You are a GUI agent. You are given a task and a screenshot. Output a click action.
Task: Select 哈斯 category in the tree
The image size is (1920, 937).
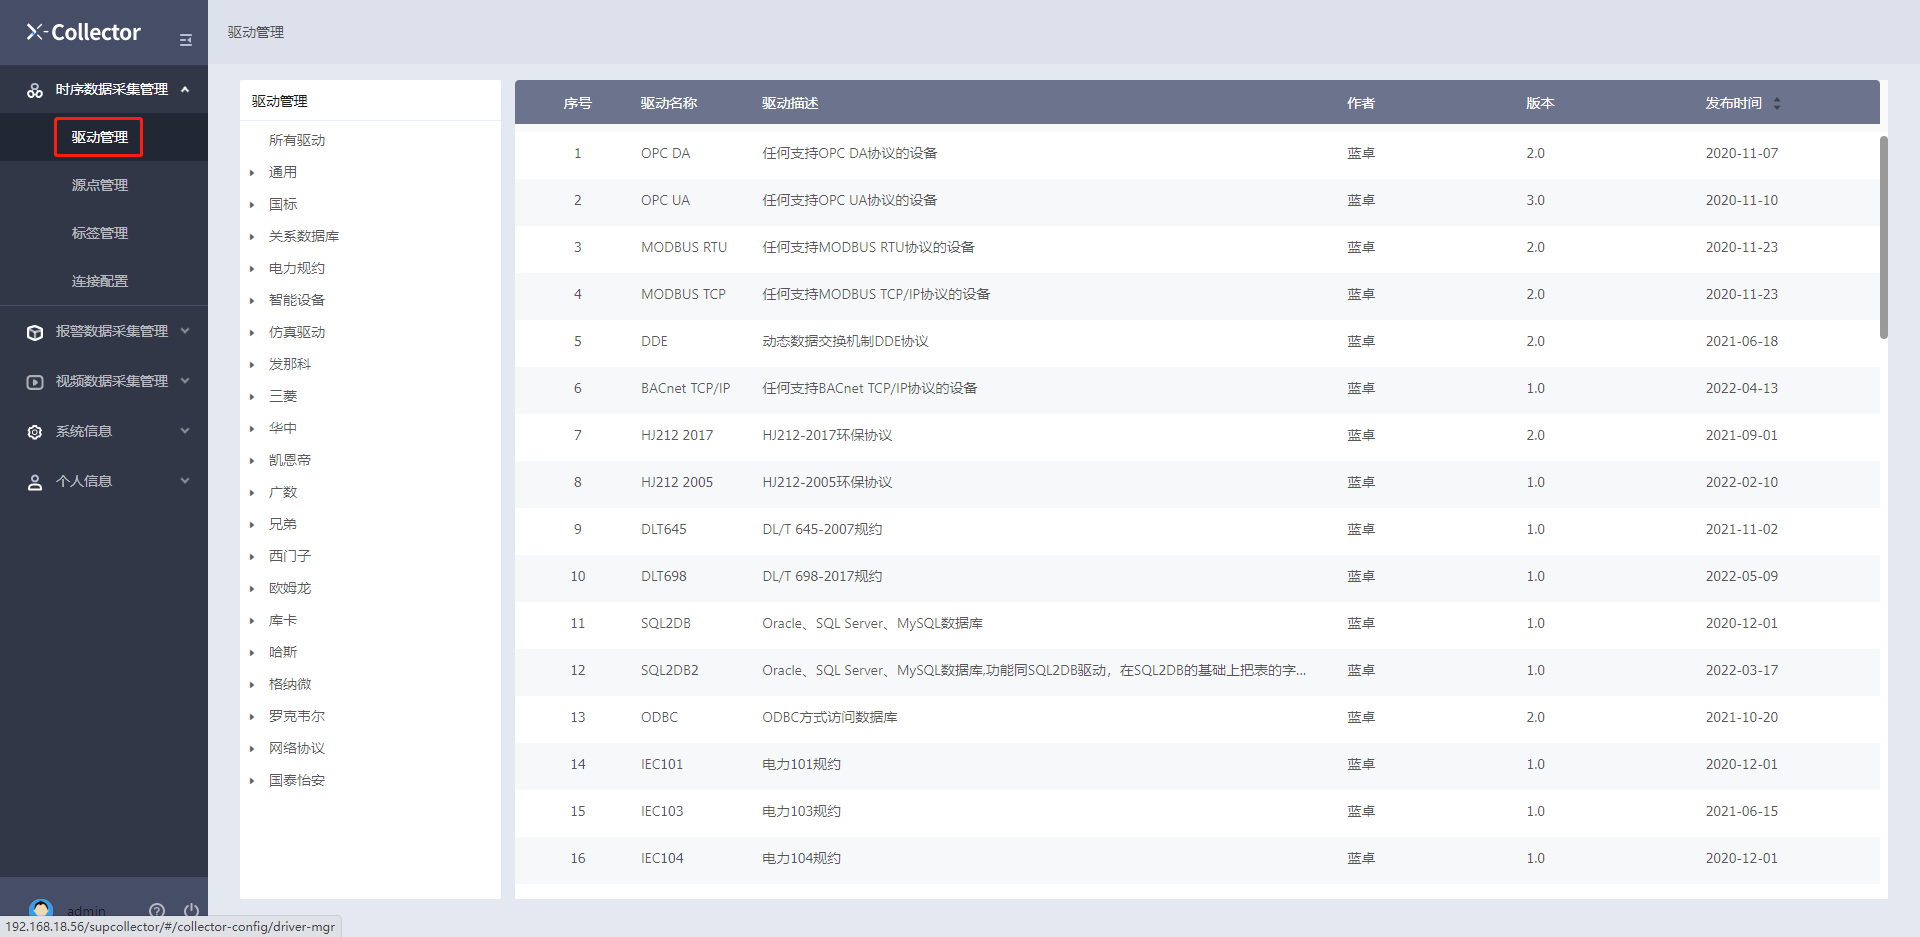pos(283,652)
